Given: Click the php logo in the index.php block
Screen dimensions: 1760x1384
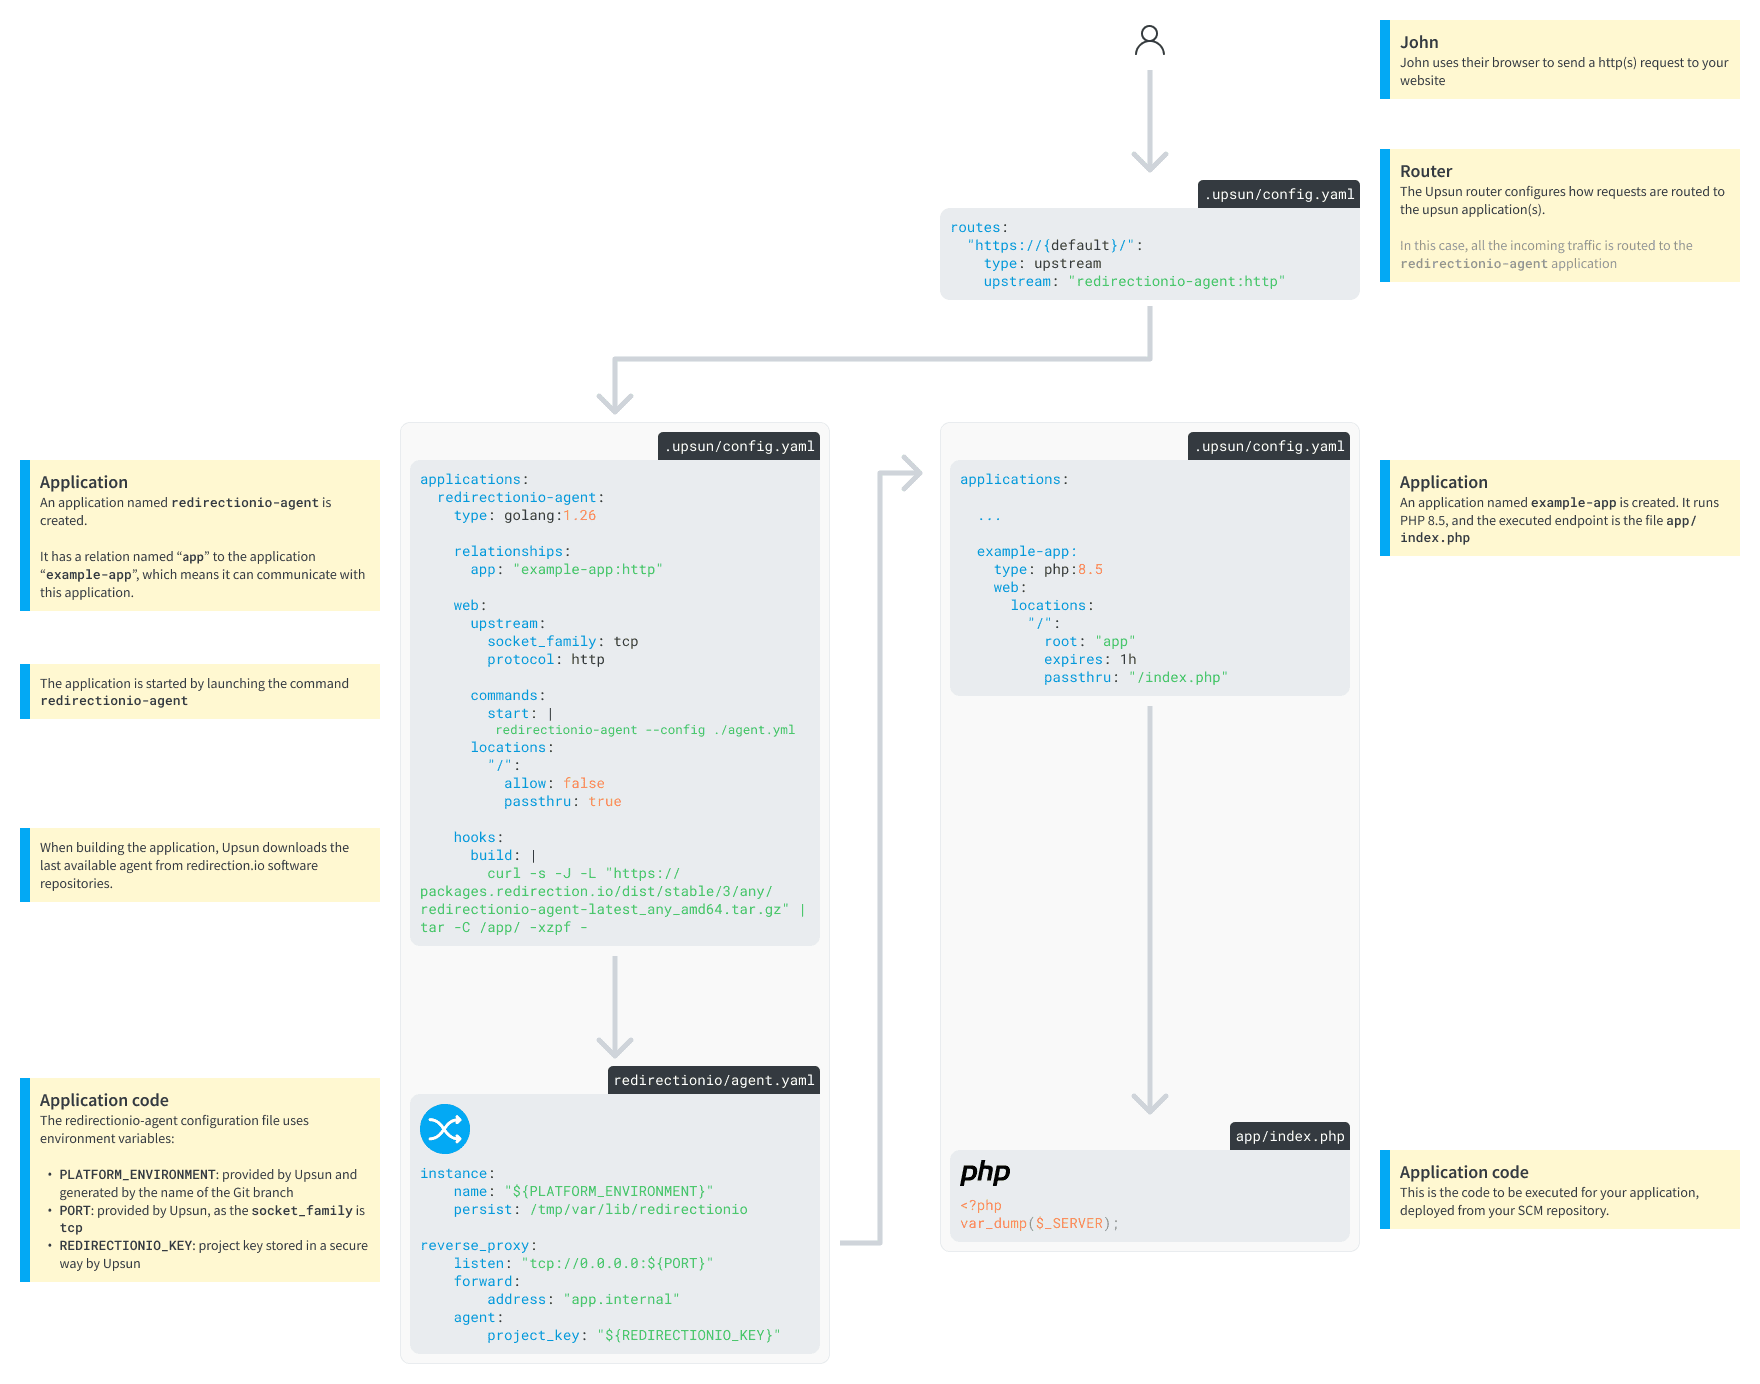Looking at the screenshot, I should point(985,1172).
